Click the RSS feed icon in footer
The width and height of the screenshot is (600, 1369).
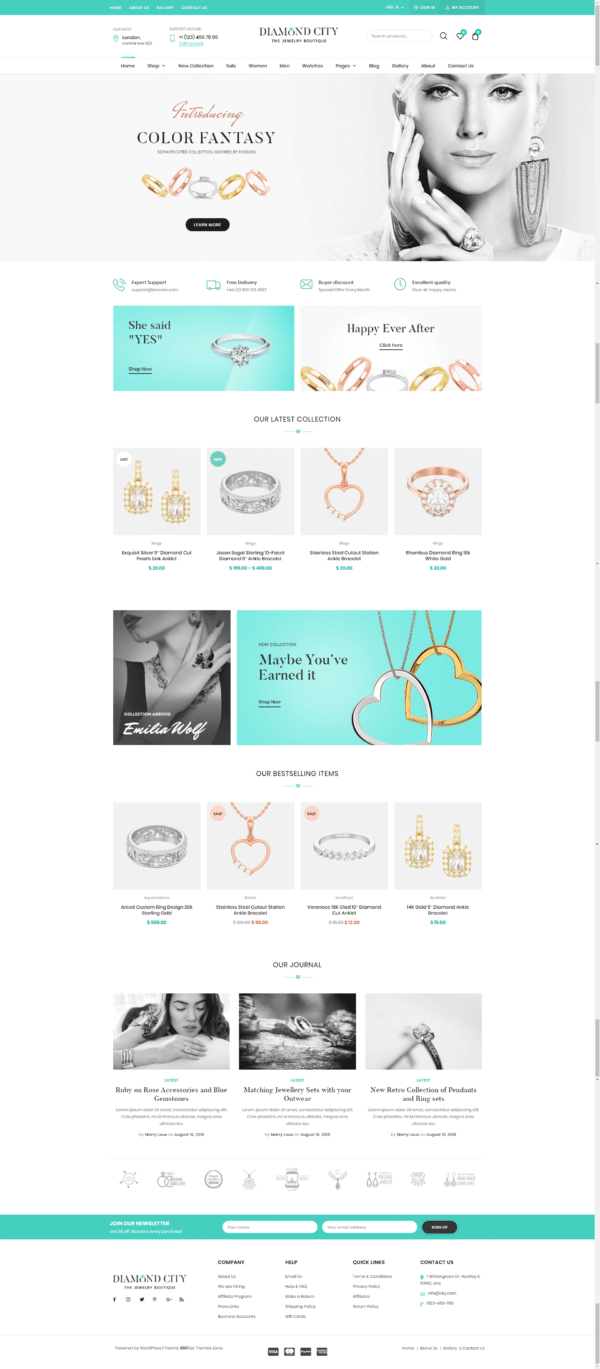coord(182,1299)
